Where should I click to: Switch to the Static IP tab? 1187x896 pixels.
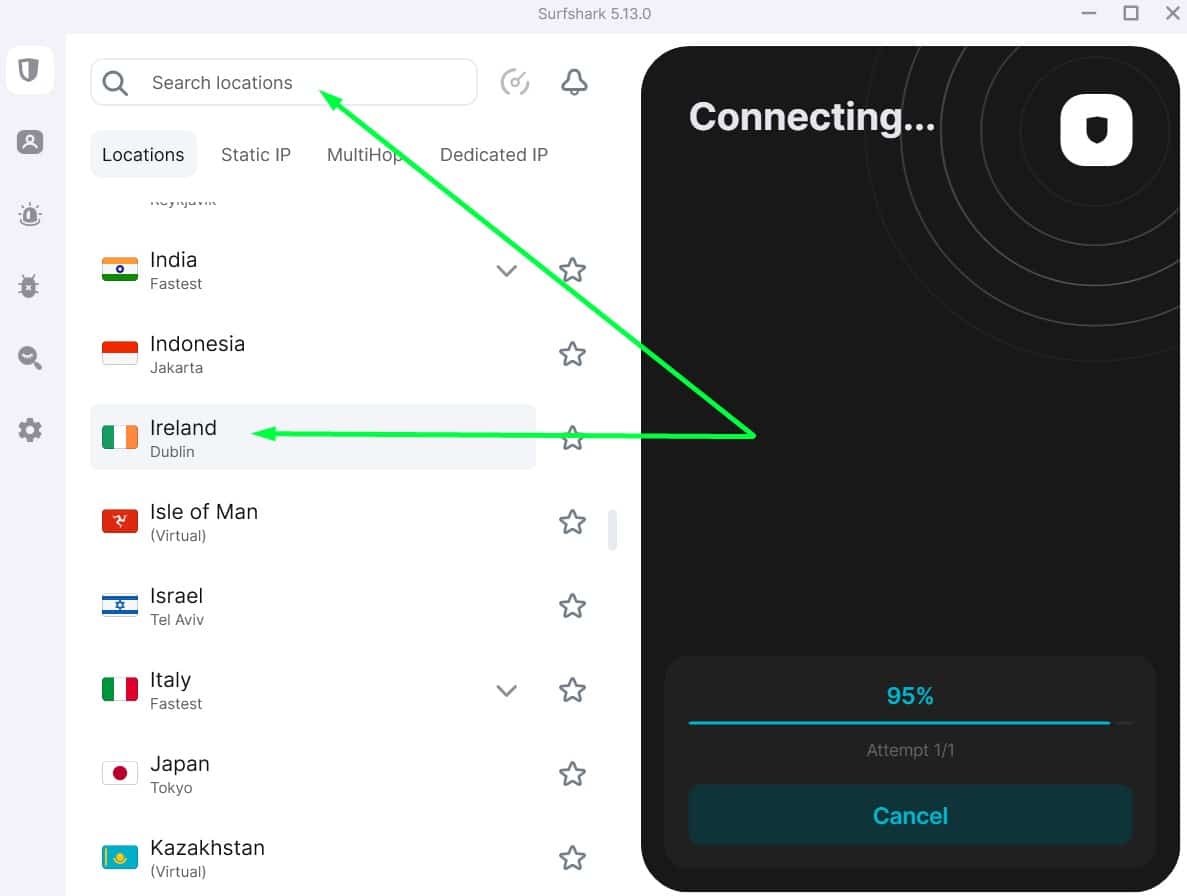pyautogui.click(x=256, y=154)
